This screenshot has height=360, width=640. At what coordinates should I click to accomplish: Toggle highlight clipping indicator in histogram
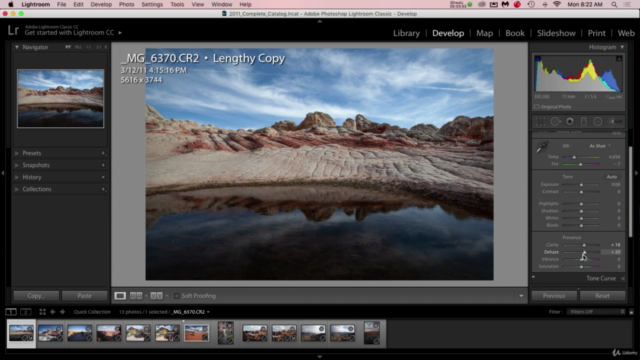point(619,59)
